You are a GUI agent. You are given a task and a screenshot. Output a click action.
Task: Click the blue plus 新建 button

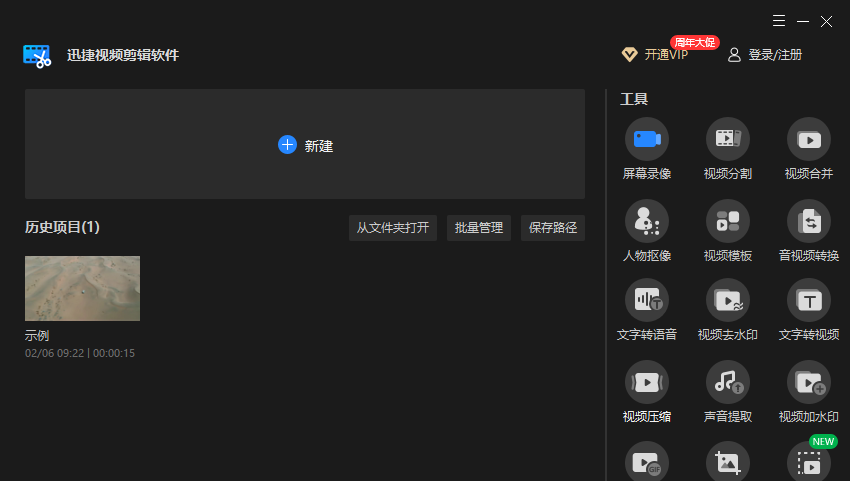(305, 145)
